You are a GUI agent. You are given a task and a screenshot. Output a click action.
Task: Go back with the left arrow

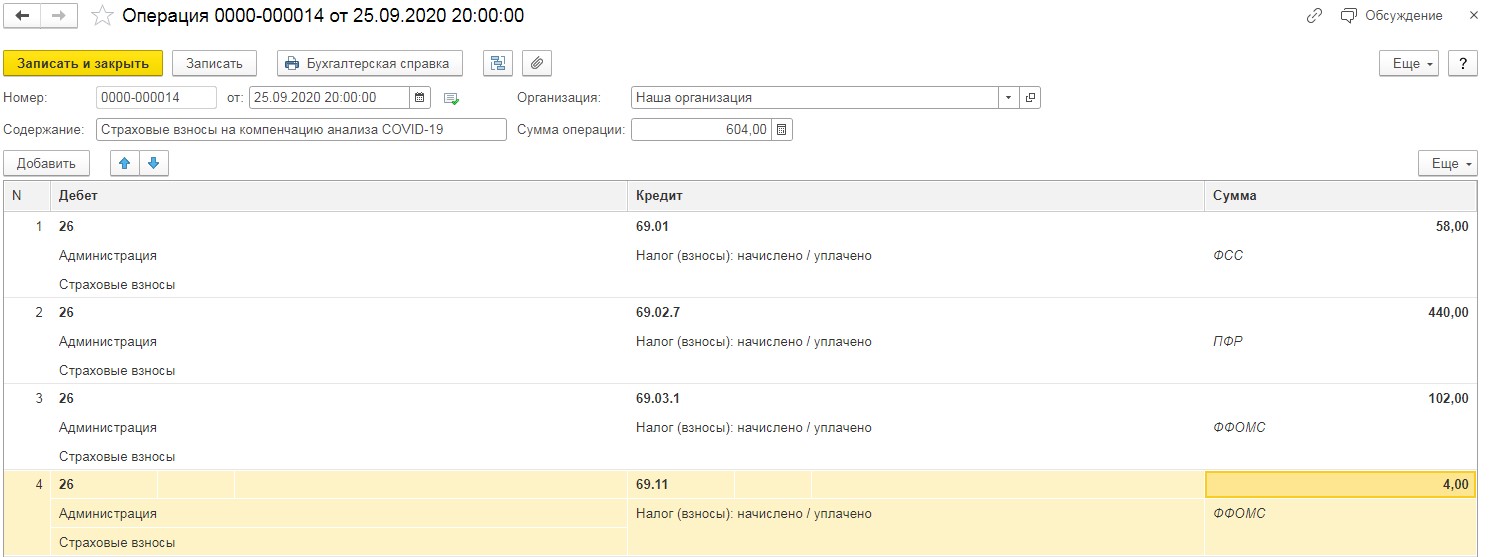coord(22,16)
